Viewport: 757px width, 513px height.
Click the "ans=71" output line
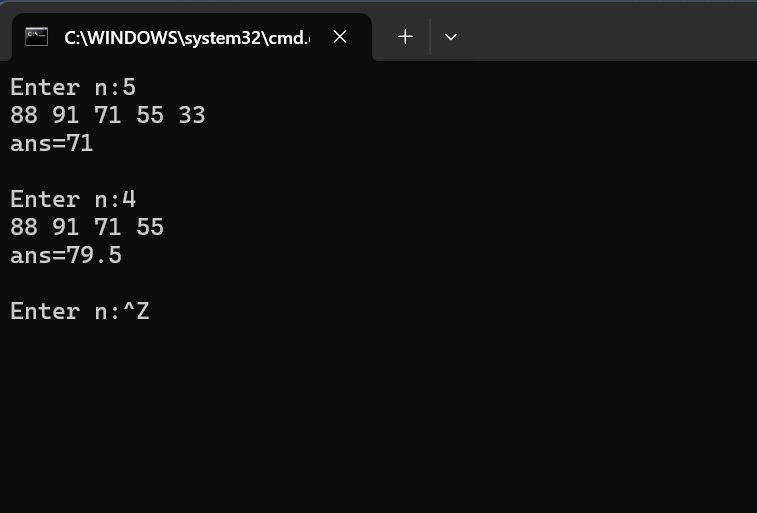click(x=52, y=144)
